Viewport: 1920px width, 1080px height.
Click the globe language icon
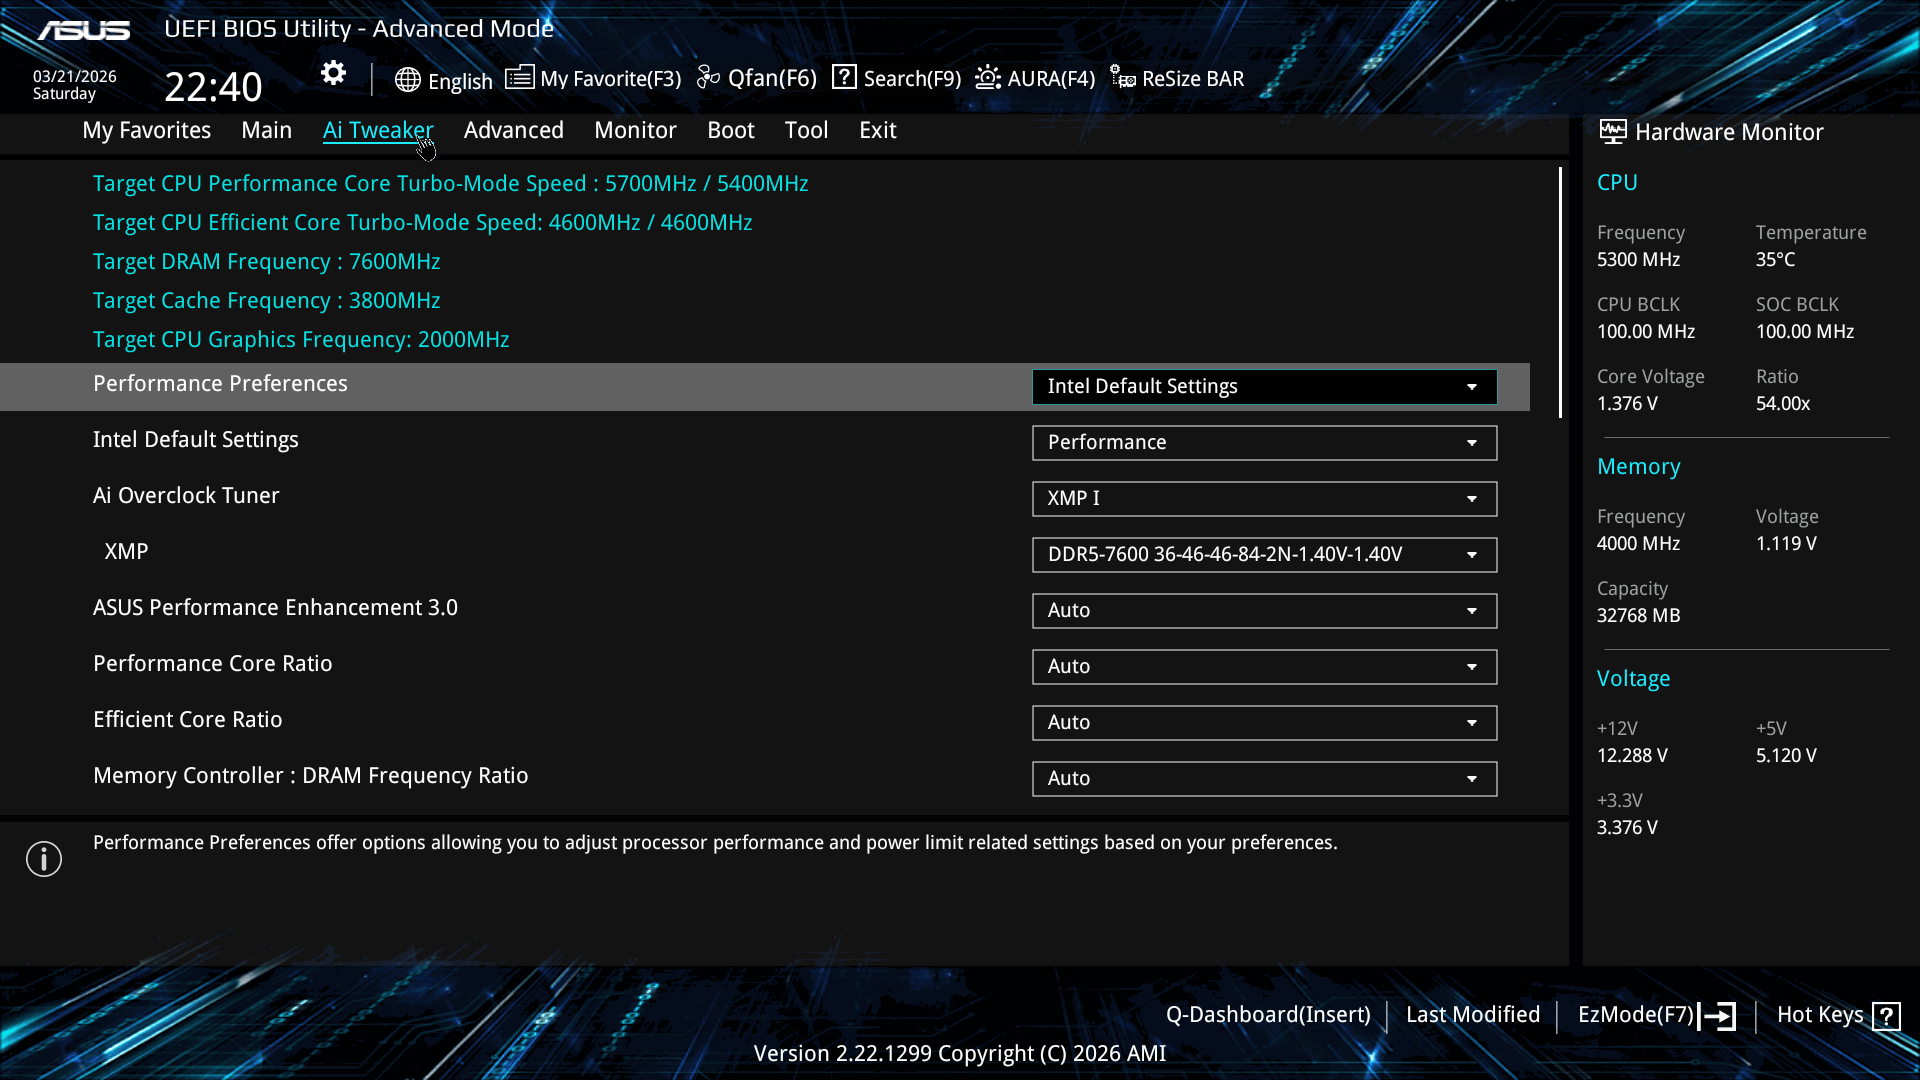(407, 80)
